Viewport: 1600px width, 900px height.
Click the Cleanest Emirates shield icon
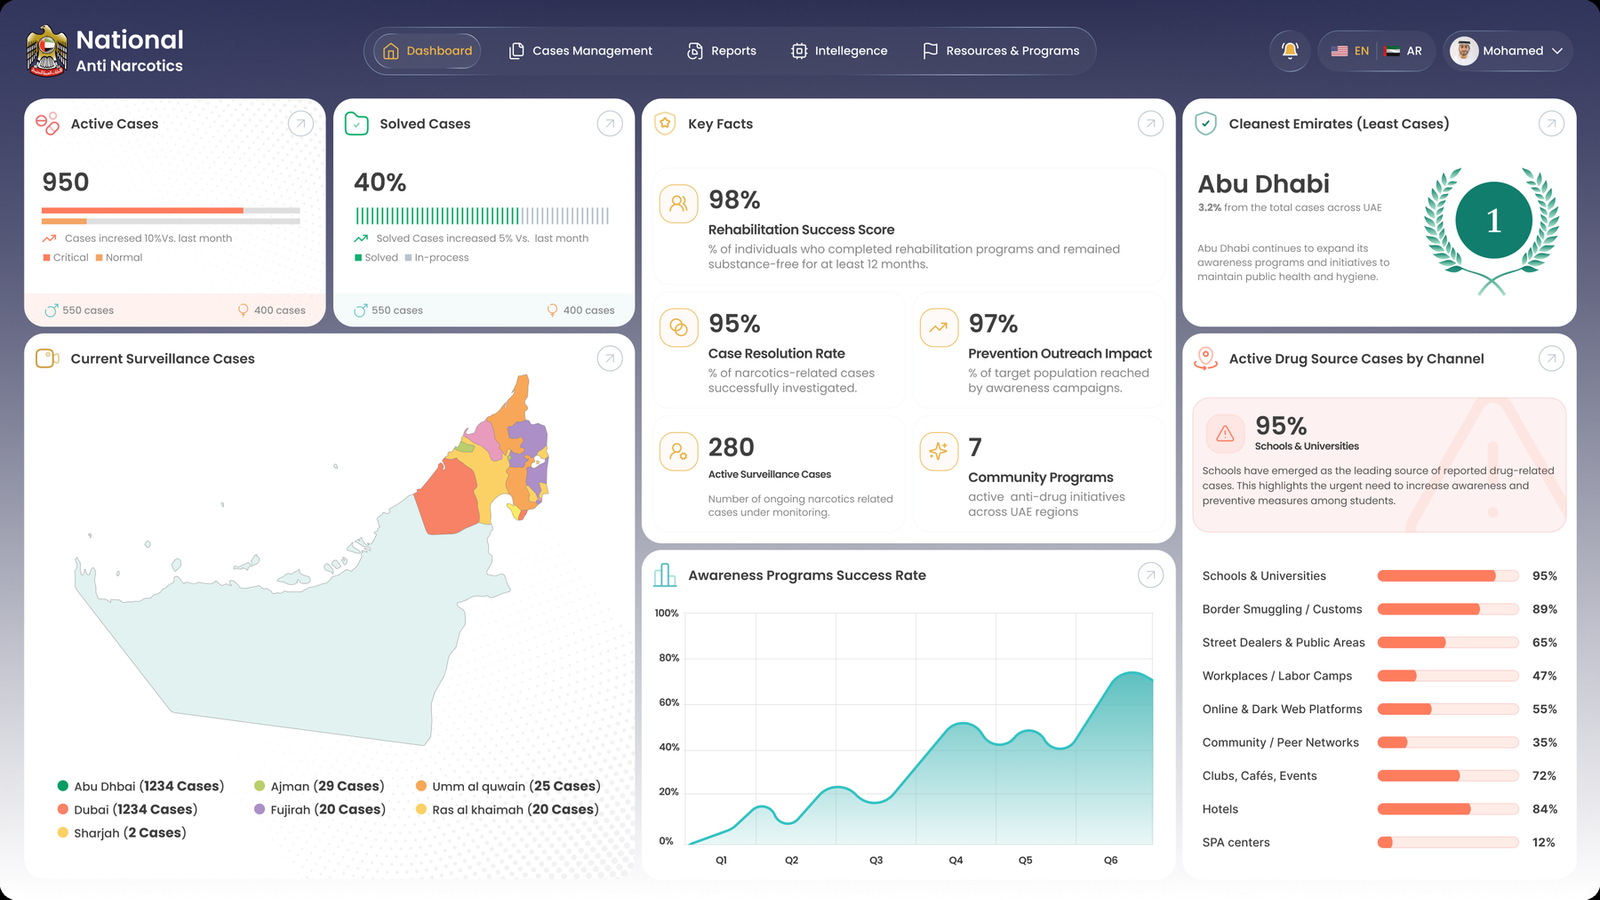(1206, 123)
